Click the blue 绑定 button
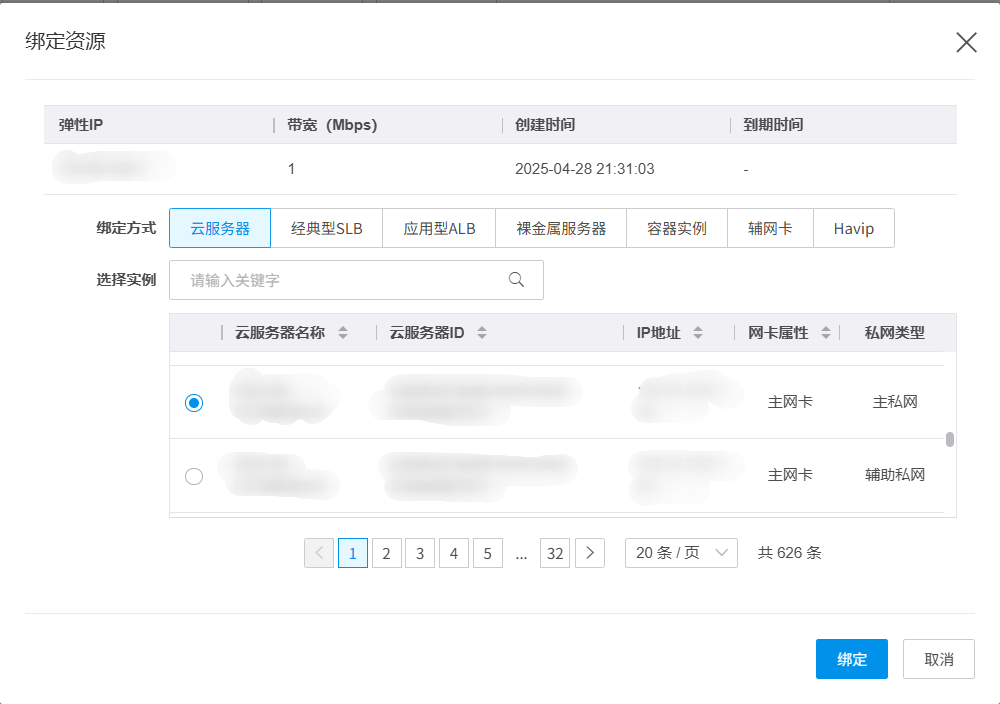Viewport: 1000px width, 704px height. (851, 659)
